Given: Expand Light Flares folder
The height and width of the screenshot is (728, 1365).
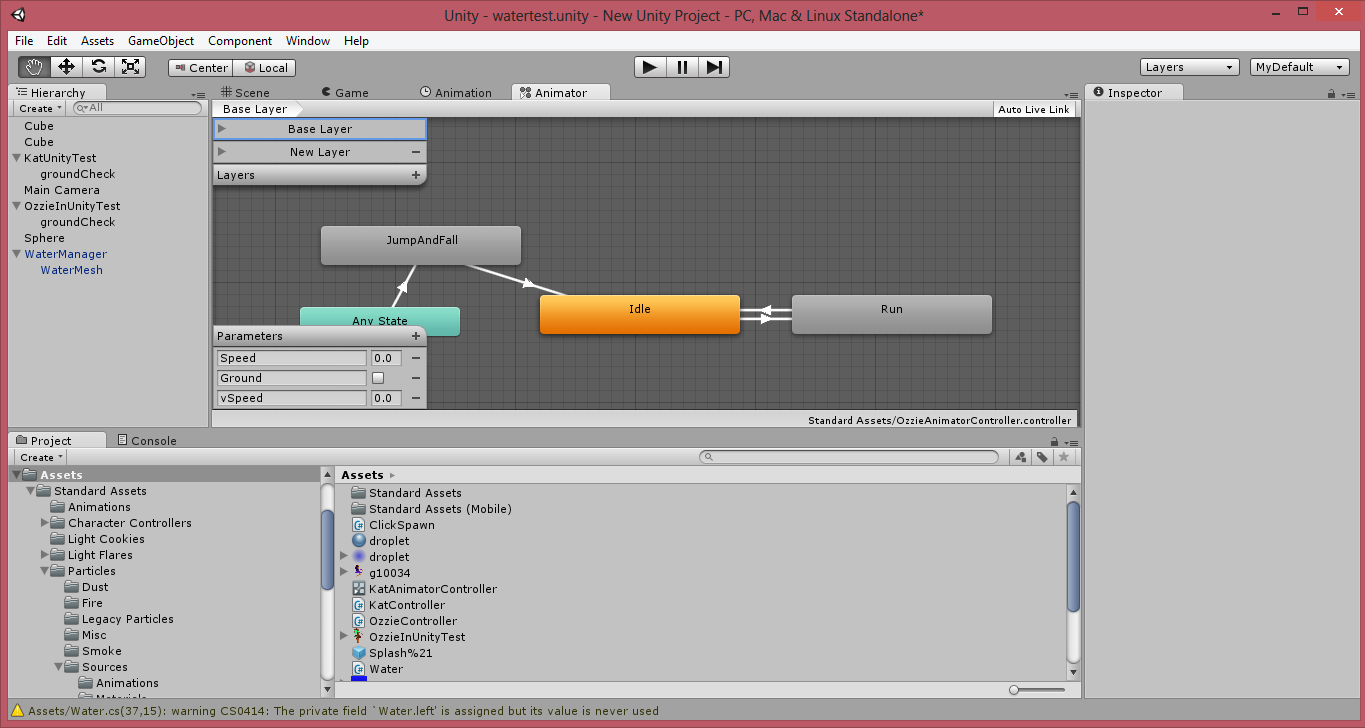Looking at the screenshot, I should click(x=44, y=555).
